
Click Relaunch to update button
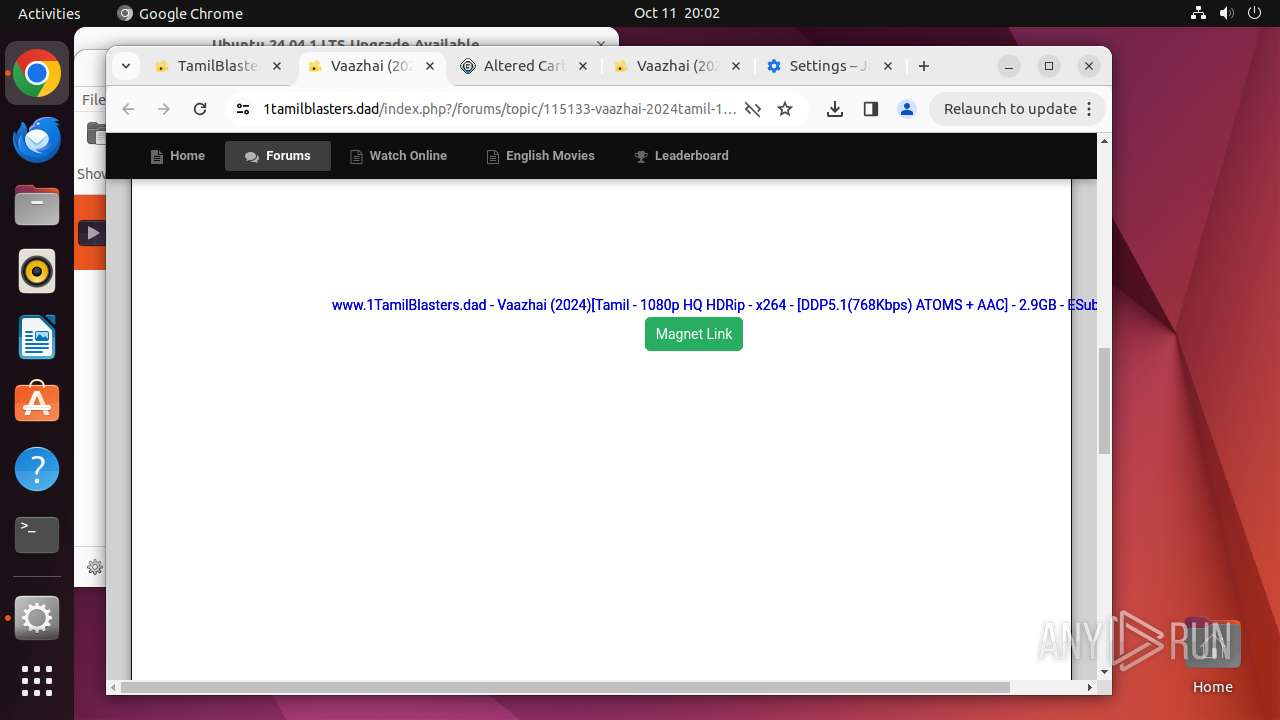coord(1018,109)
